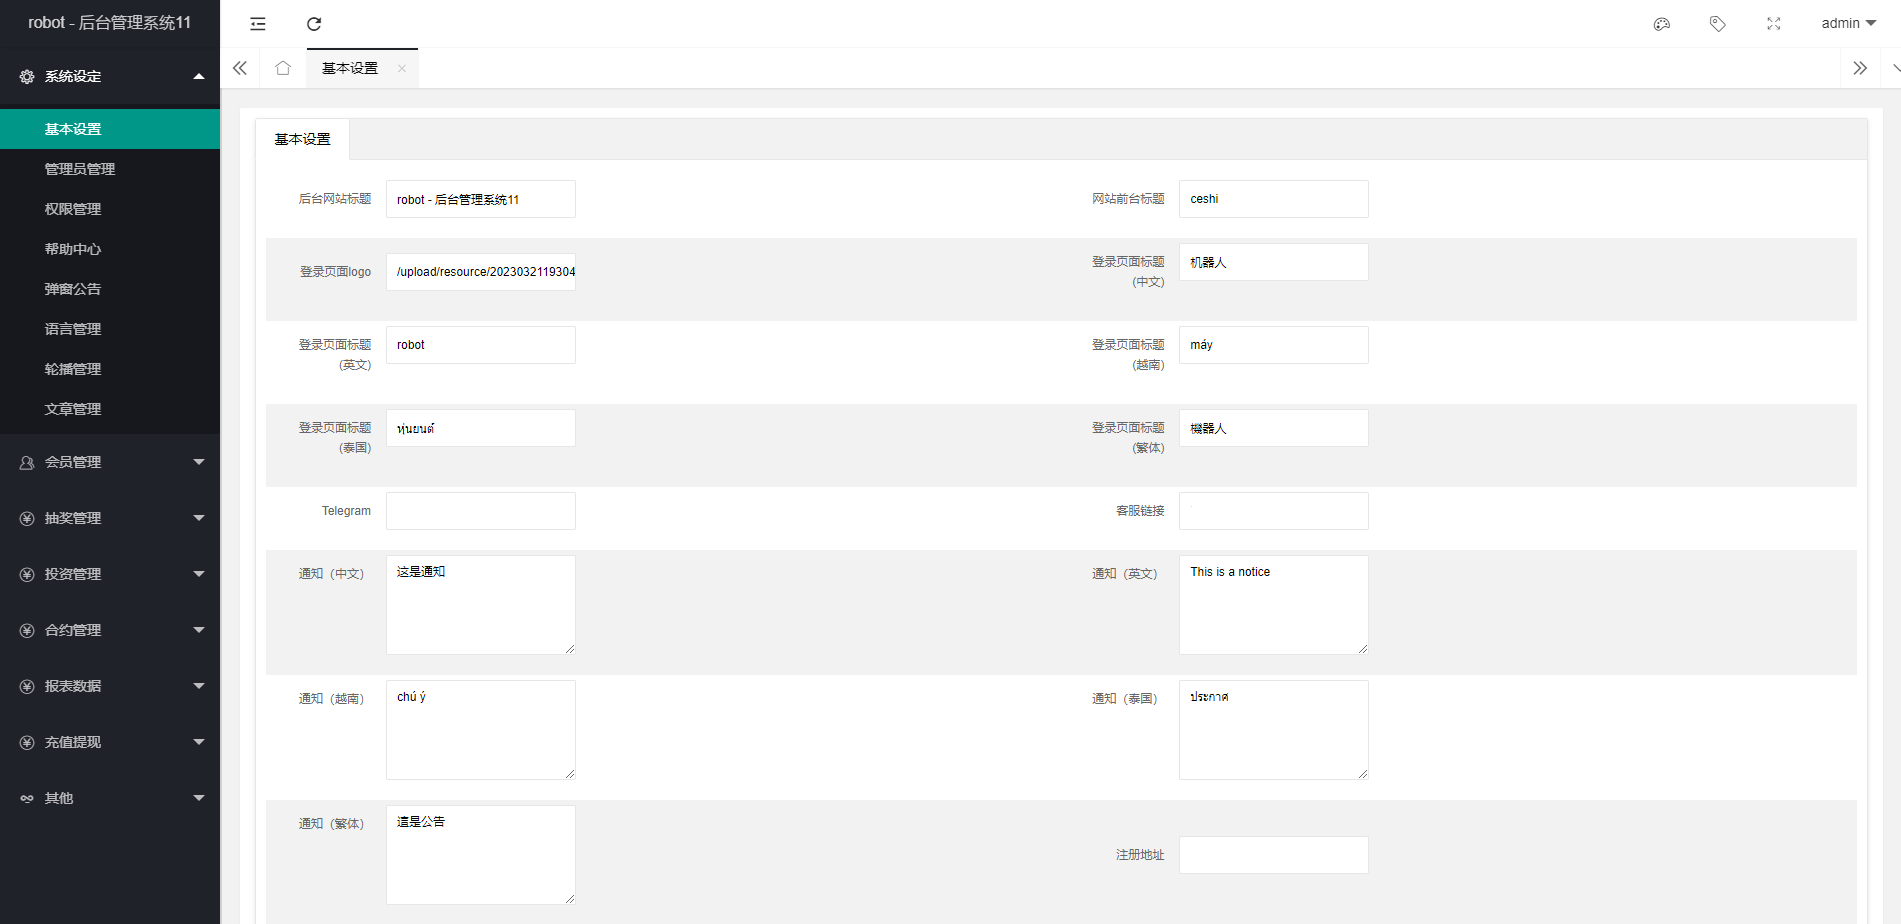
Task: Open 管理员管理 in the sidebar
Action: [80, 169]
